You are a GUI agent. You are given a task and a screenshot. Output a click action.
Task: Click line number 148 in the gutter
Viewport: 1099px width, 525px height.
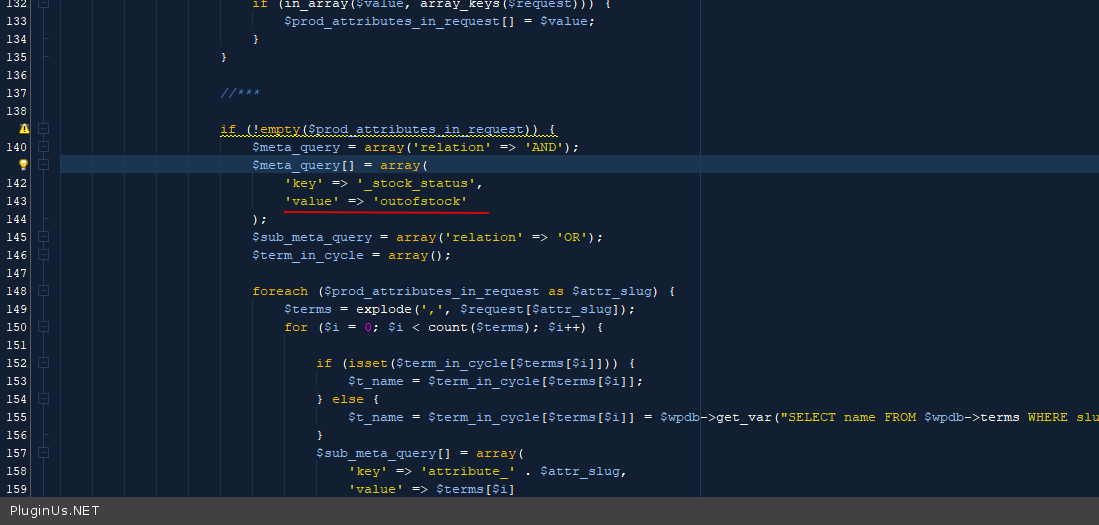click(16, 292)
